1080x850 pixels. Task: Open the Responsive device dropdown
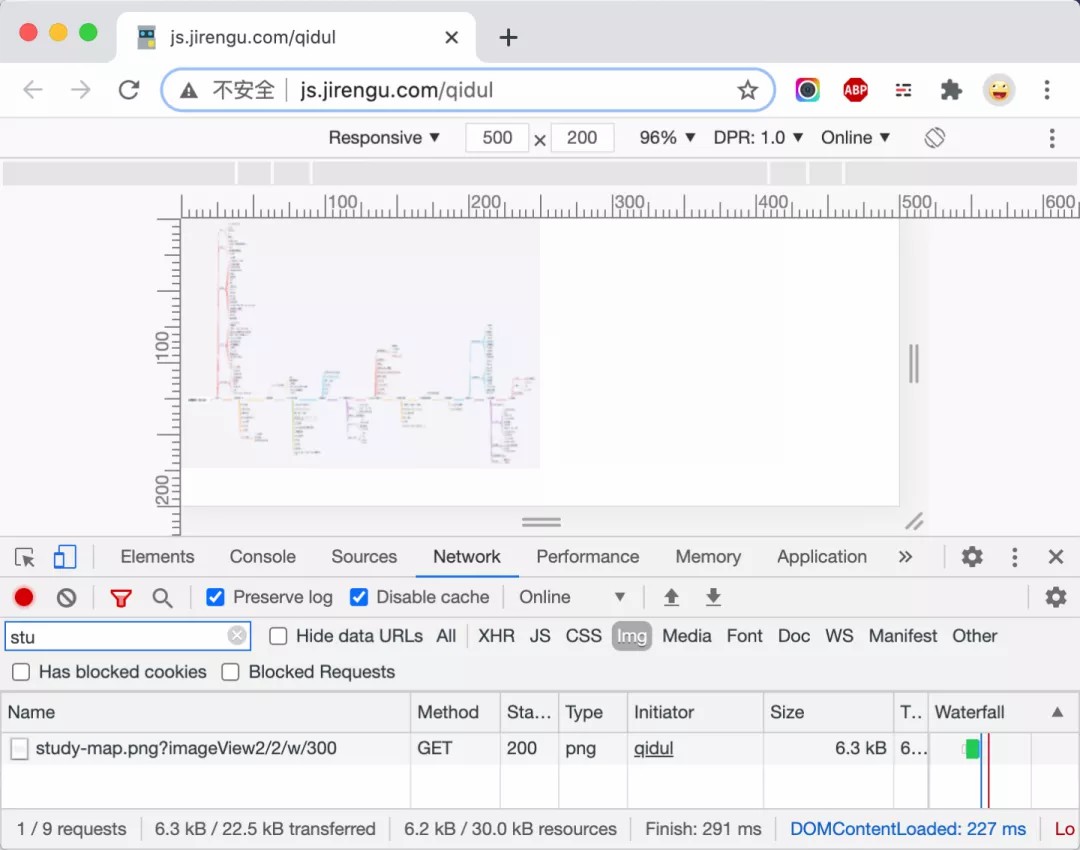(384, 138)
